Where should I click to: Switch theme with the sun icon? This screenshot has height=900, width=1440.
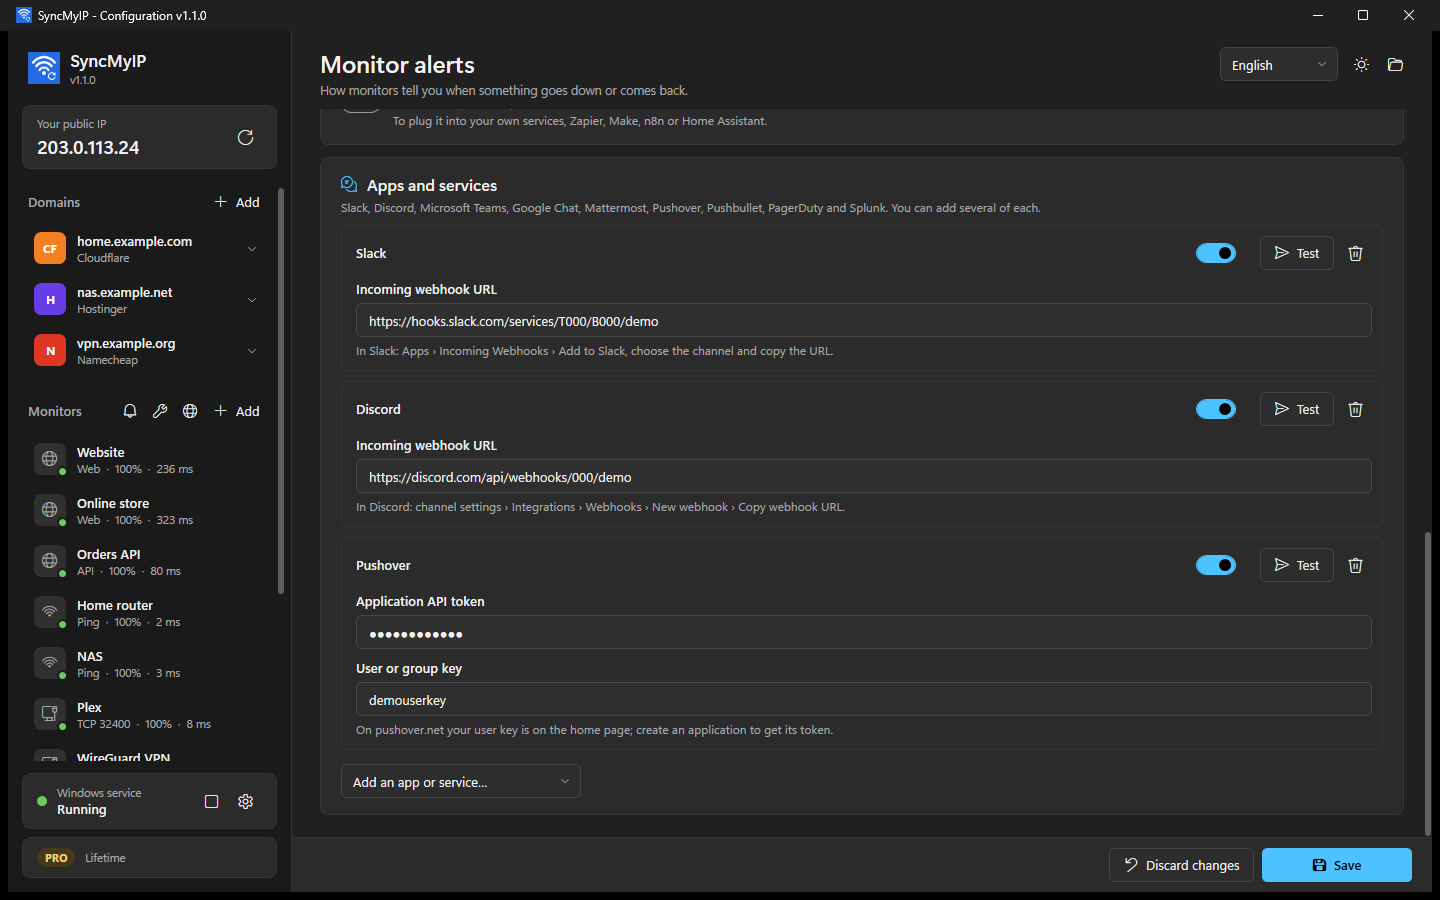(1361, 65)
